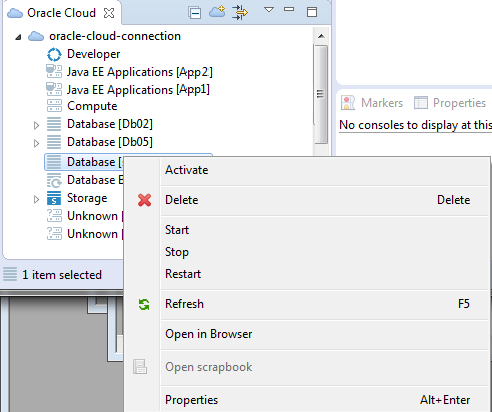Click the Database [Db05] icon
Image resolution: width=492 pixels, height=412 pixels.
click(54, 142)
